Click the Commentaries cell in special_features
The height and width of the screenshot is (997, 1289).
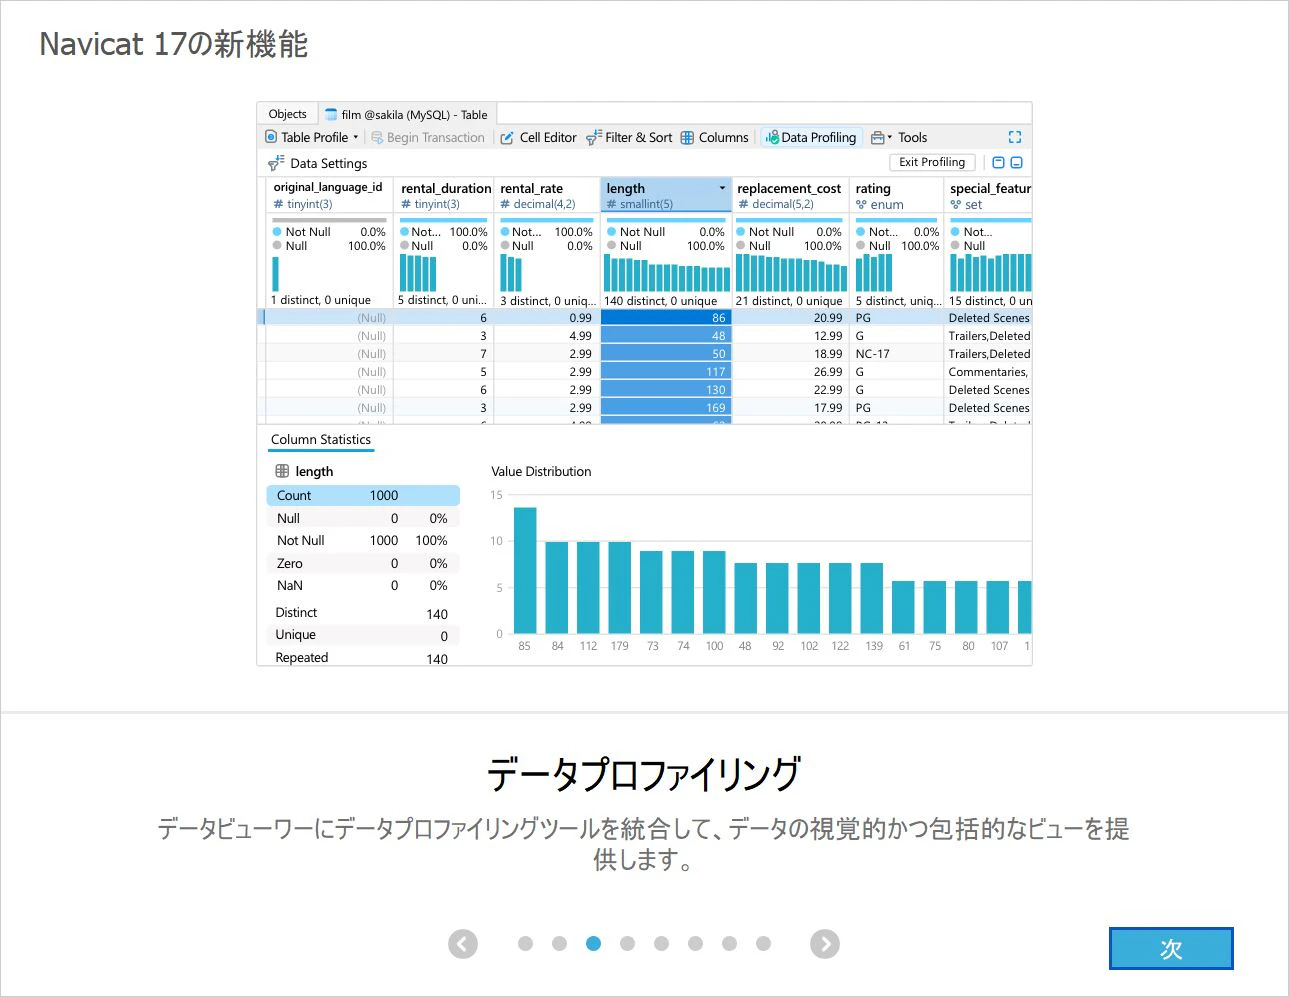989,371
